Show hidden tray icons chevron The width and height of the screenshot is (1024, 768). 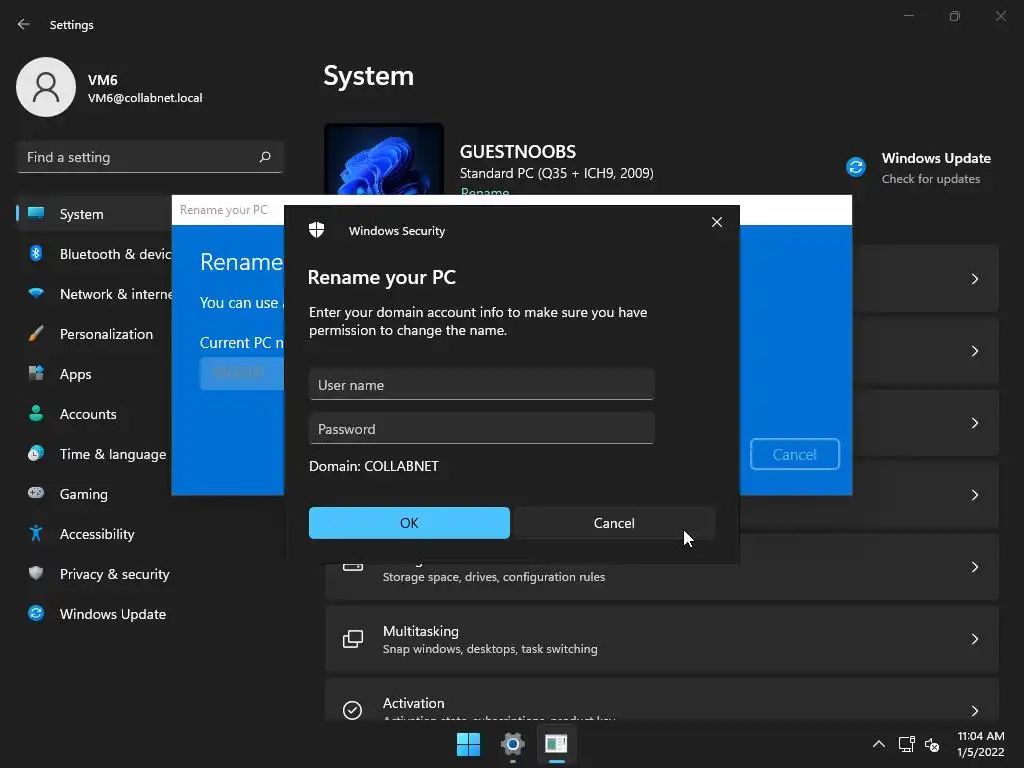[x=879, y=744]
